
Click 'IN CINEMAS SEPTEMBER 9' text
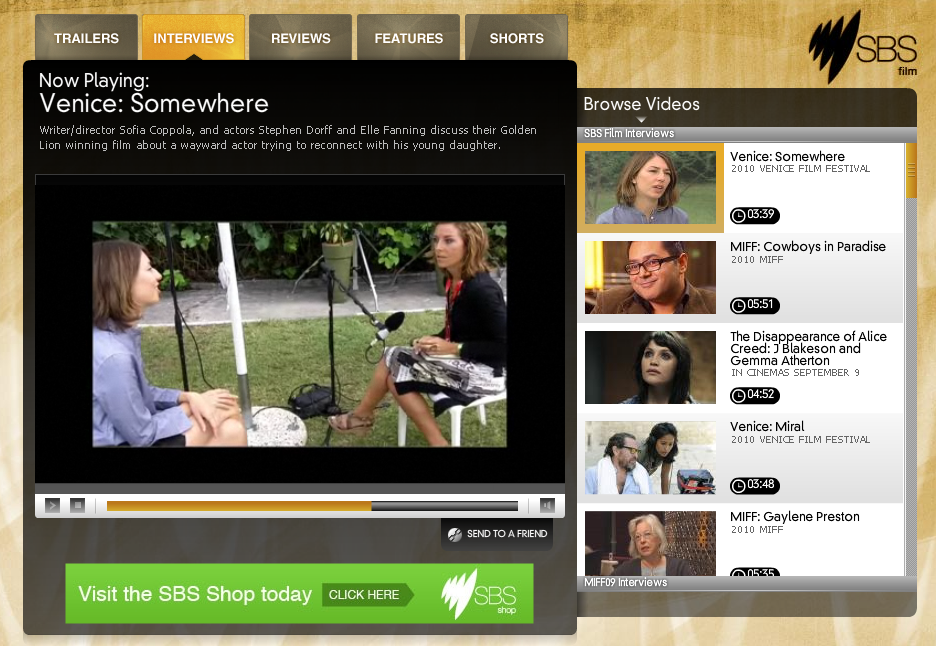[795, 373]
